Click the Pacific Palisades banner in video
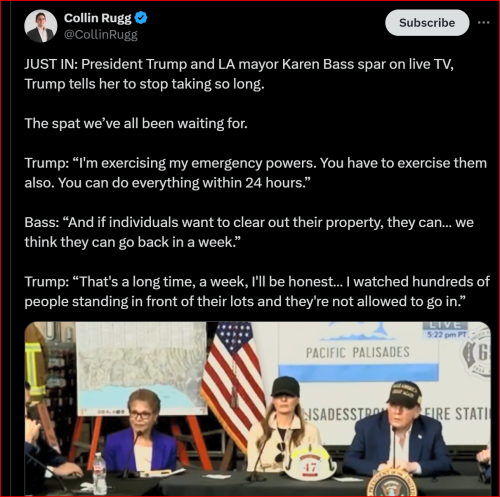Viewport: 500px width, 497px height. 358,352
